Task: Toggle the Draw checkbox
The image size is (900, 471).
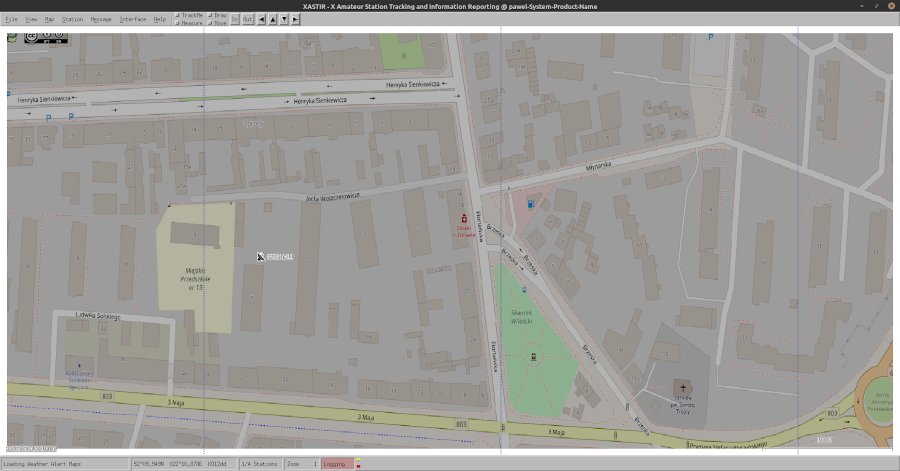Action: pos(218,15)
